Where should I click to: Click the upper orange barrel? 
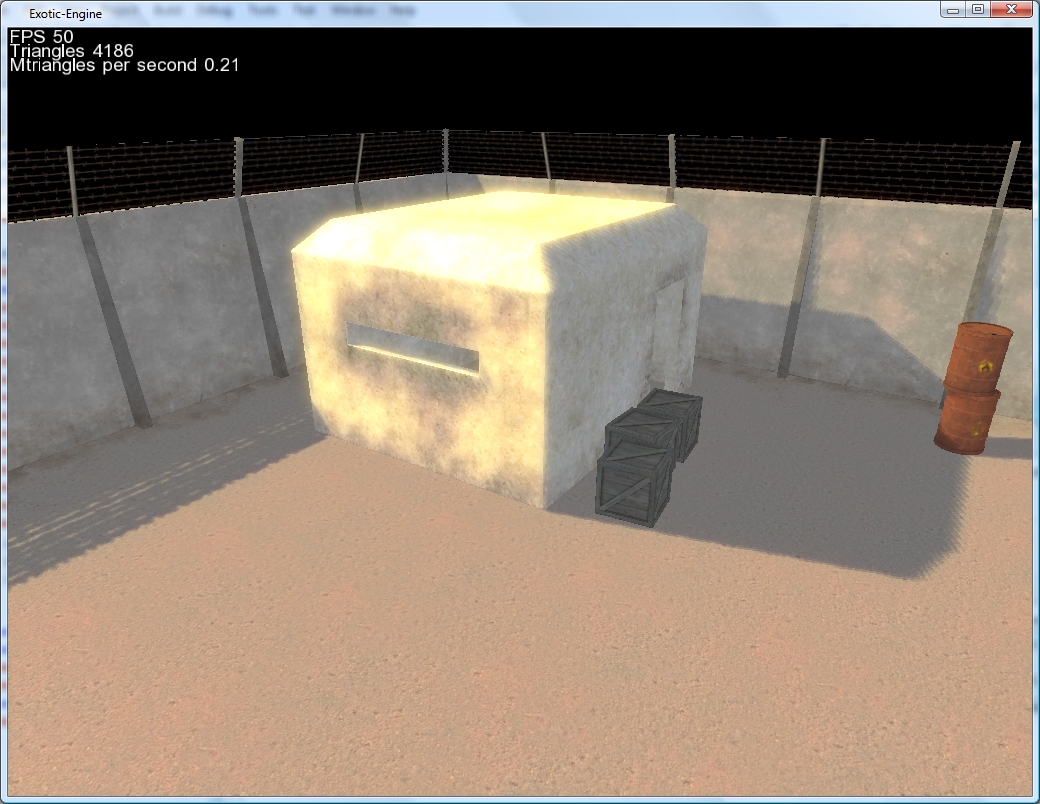click(x=980, y=357)
